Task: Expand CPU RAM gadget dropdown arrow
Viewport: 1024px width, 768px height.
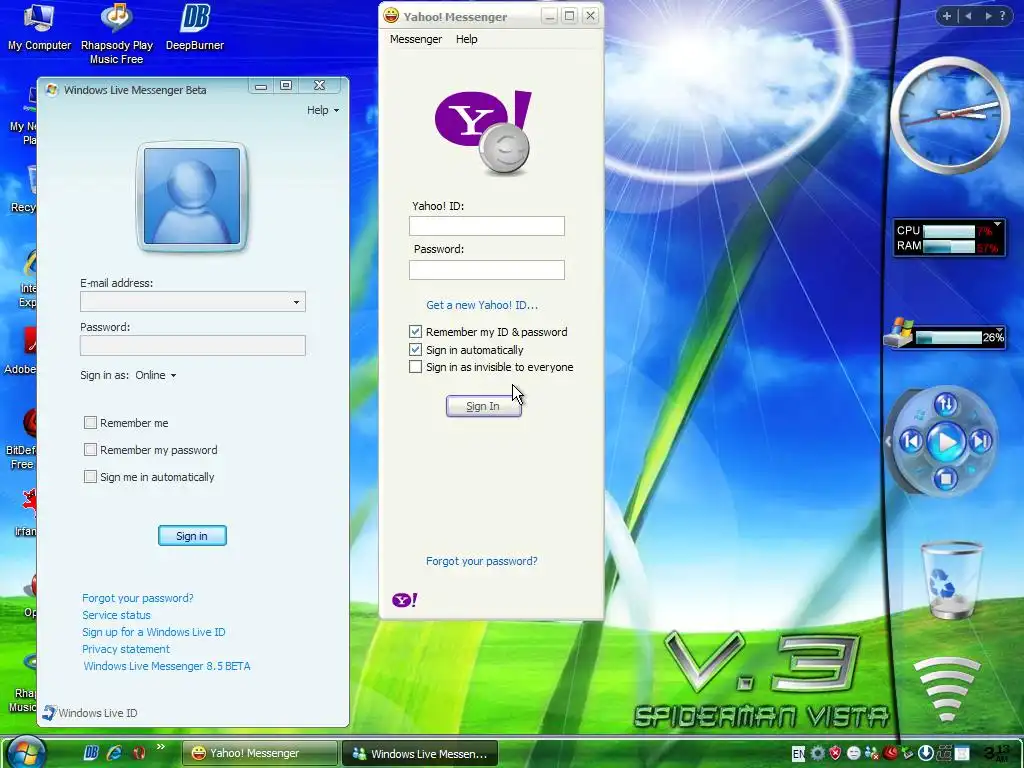Action: [x=997, y=225]
